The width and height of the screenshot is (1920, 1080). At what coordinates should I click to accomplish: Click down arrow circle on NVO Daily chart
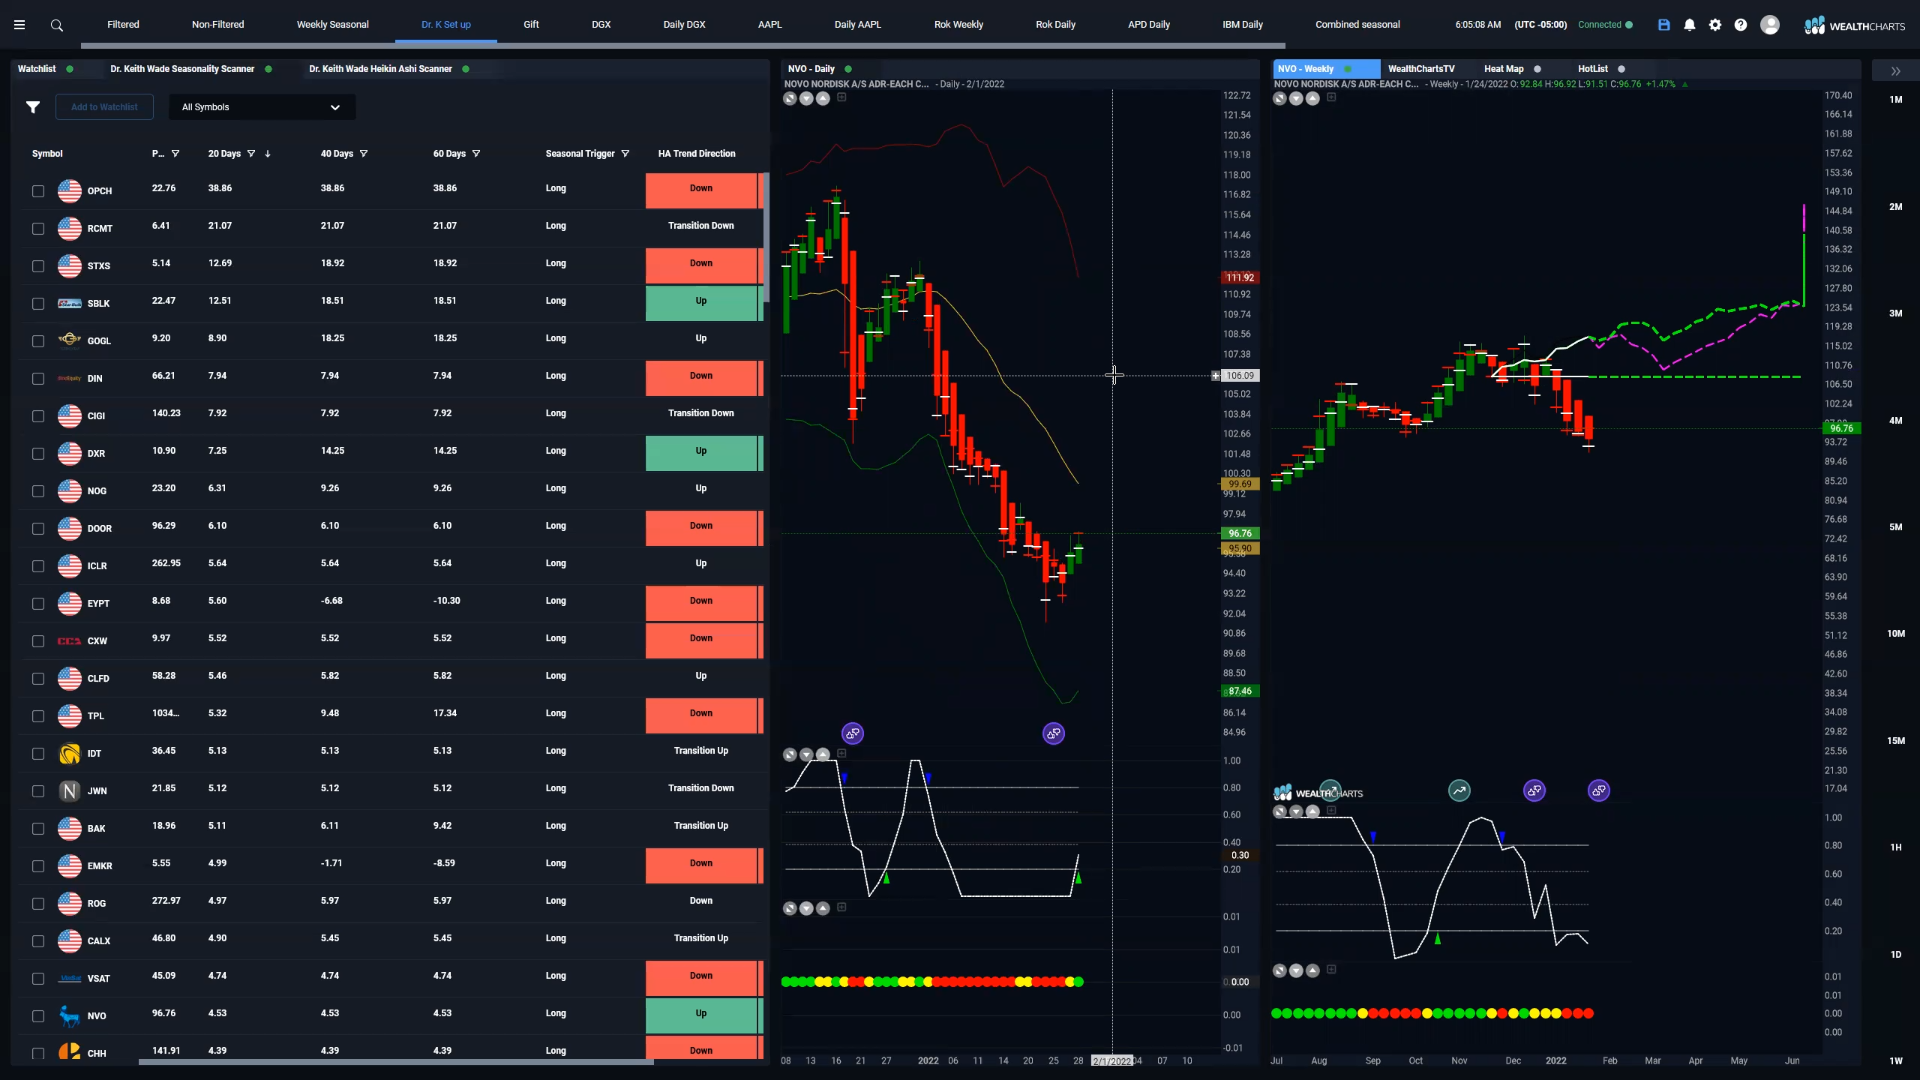point(806,98)
